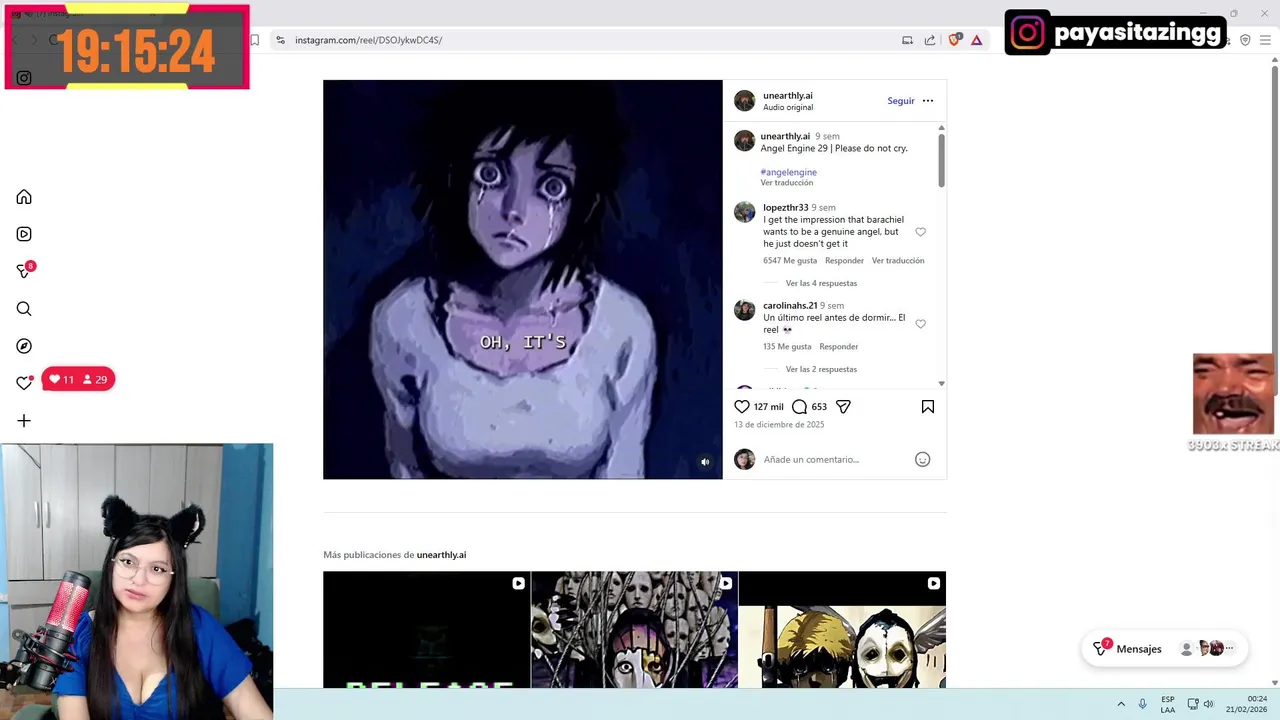Expand Ver las 2 respuestas
The image size is (1280, 720).
tap(821, 369)
